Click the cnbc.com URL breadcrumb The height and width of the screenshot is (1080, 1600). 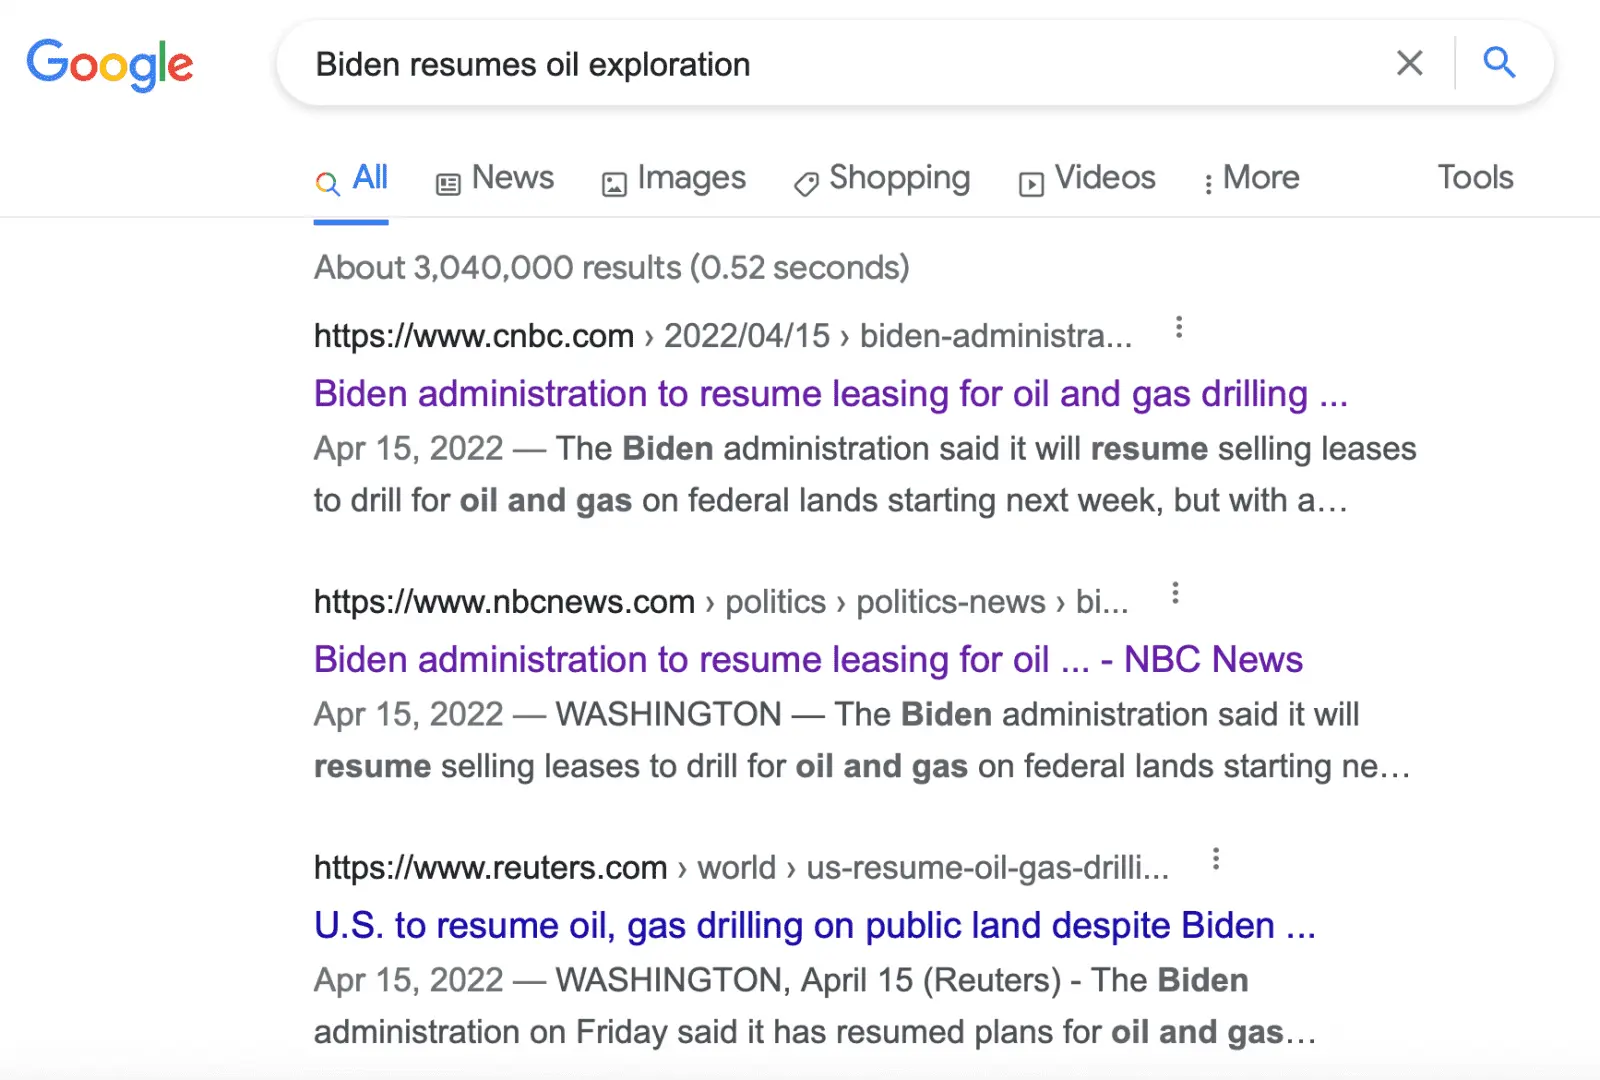coord(474,336)
